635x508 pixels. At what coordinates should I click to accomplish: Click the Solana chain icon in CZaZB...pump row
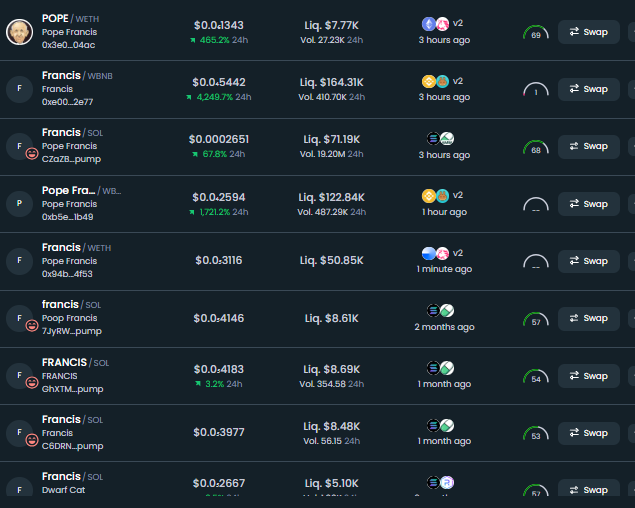[433, 139]
